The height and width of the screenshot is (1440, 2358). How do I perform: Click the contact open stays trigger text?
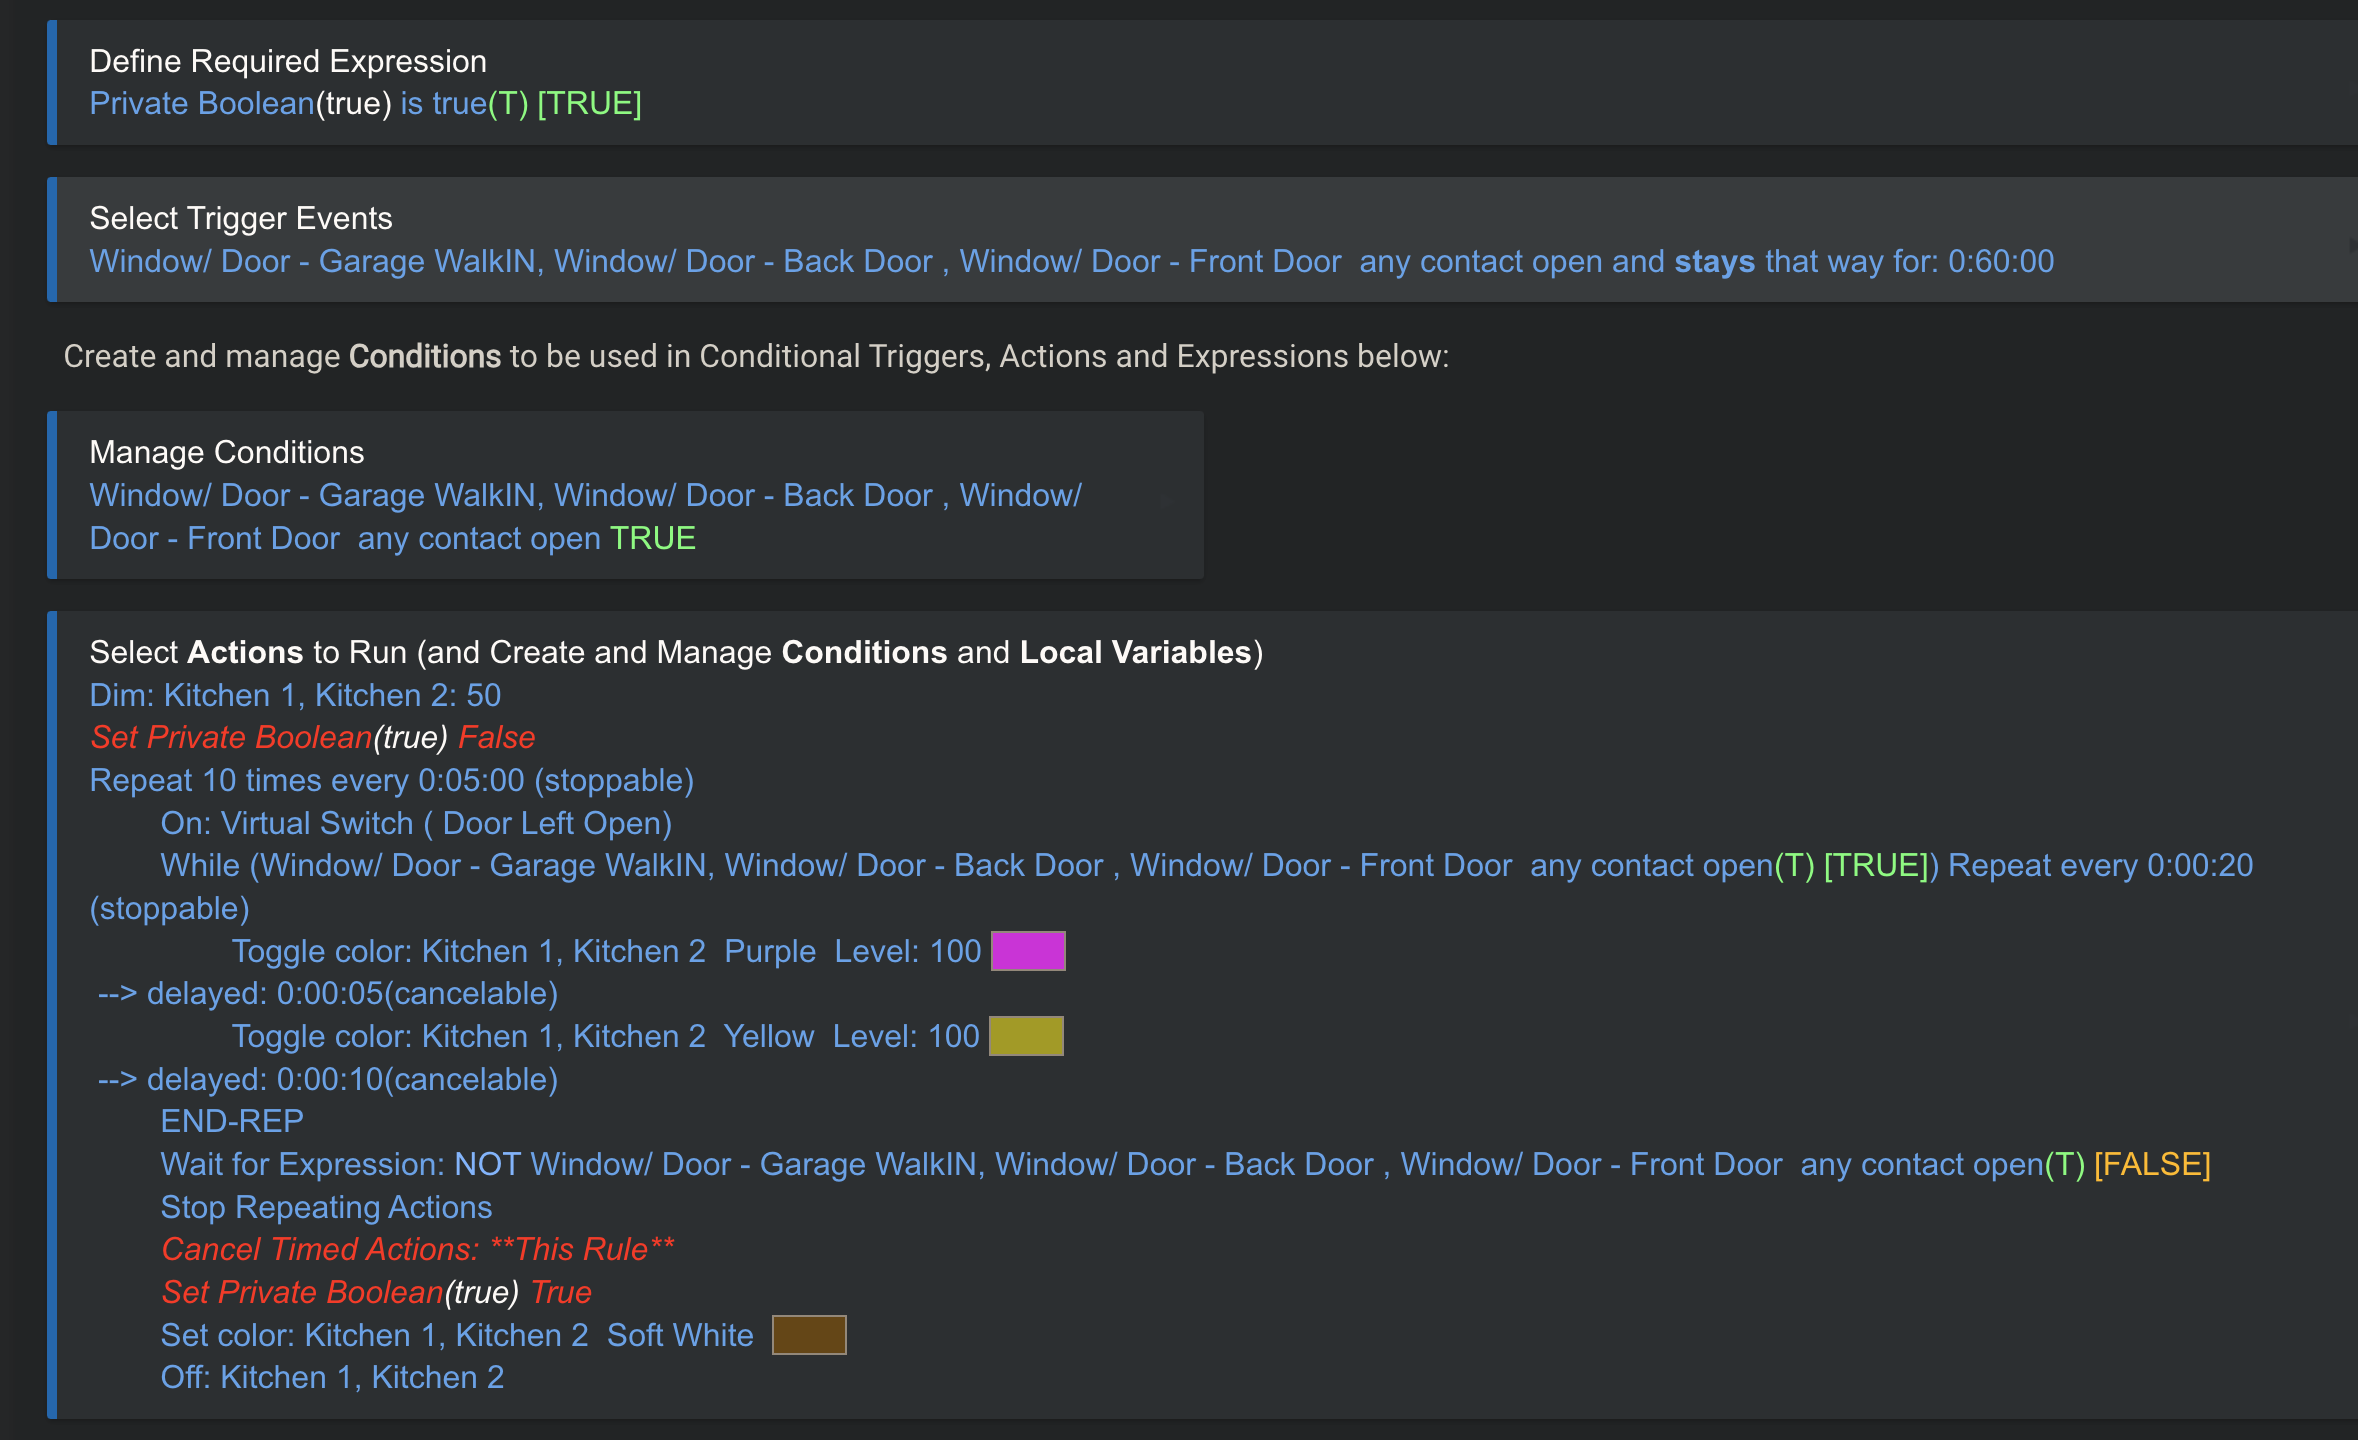tap(1070, 262)
